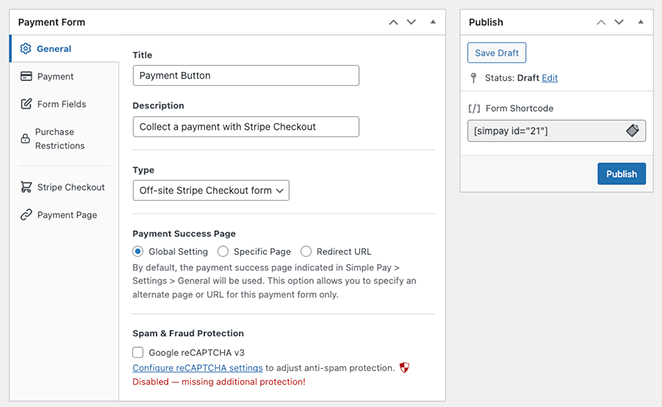
Task: Select the Specific Page radio option
Action: [x=223, y=251]
